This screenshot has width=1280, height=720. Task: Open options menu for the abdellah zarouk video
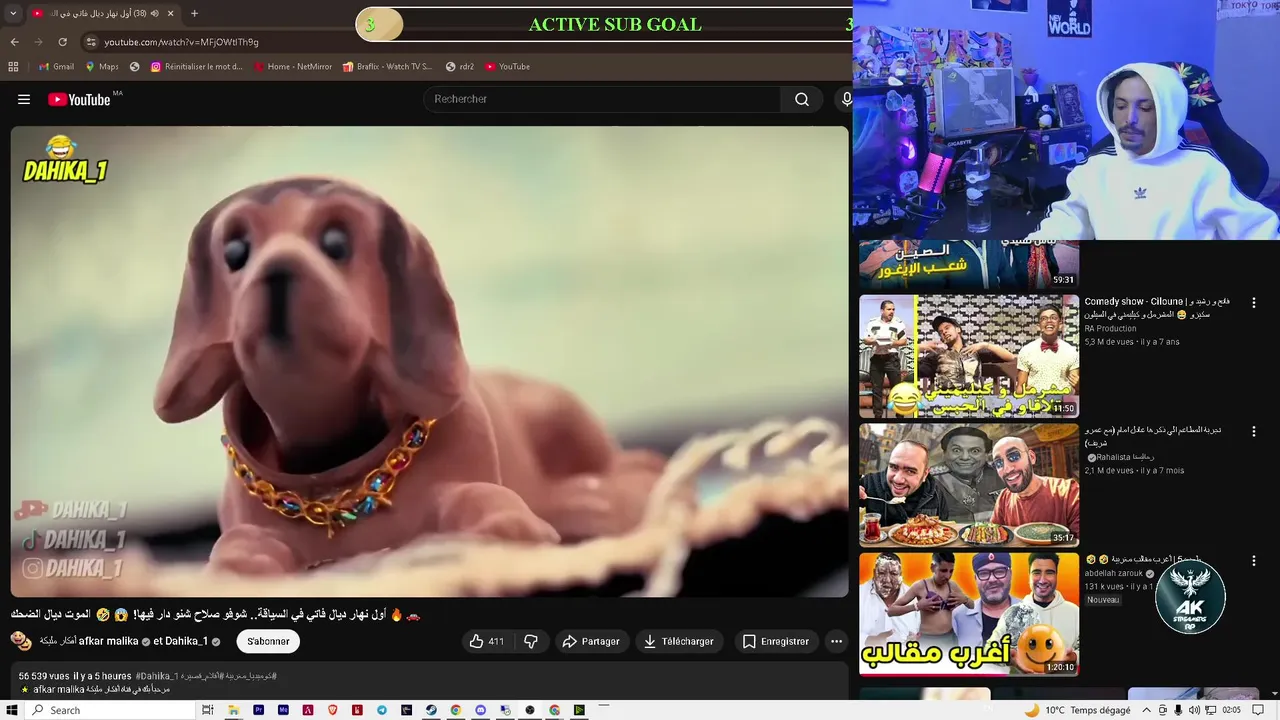[1253, 561]
